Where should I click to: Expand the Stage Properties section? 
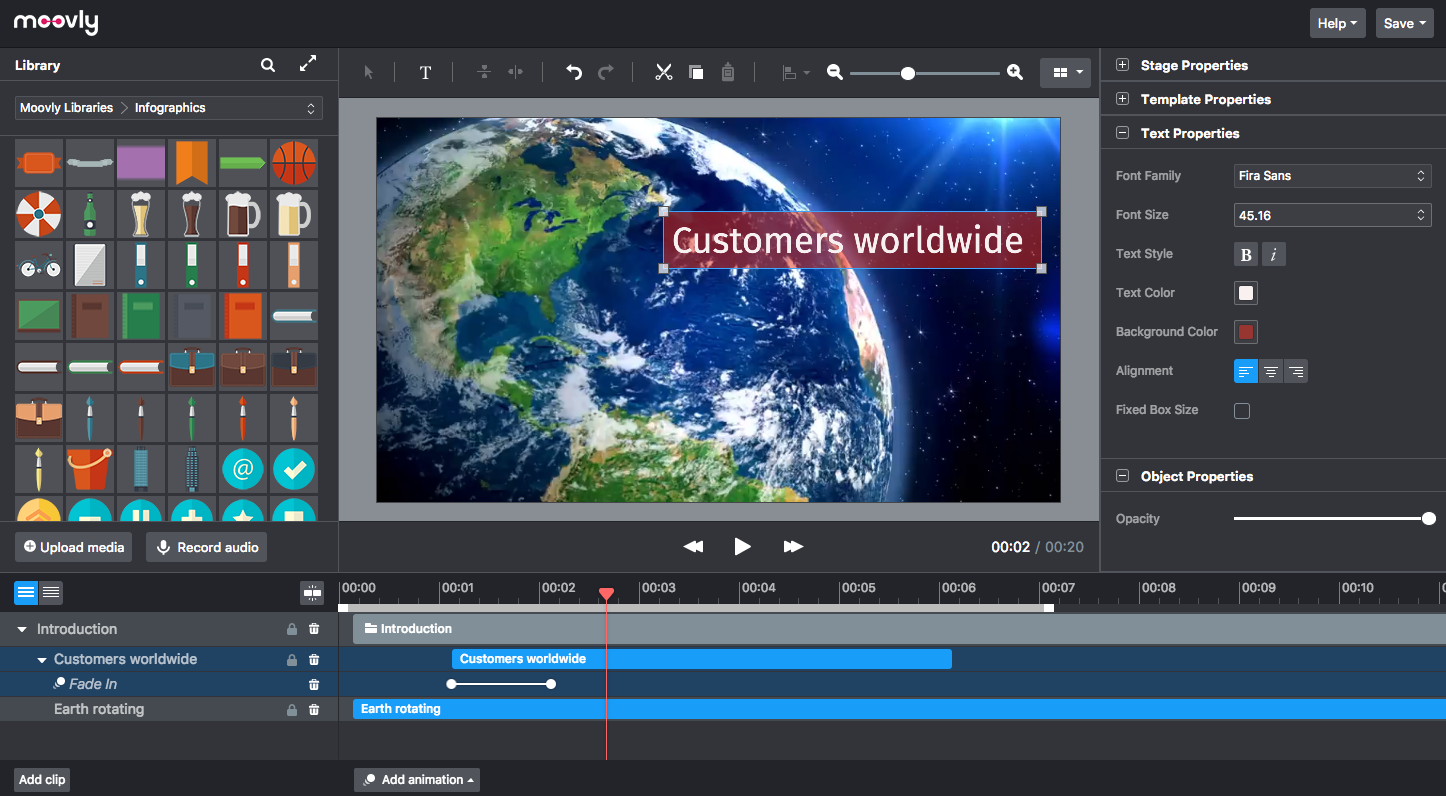(x=1122, y=65)
